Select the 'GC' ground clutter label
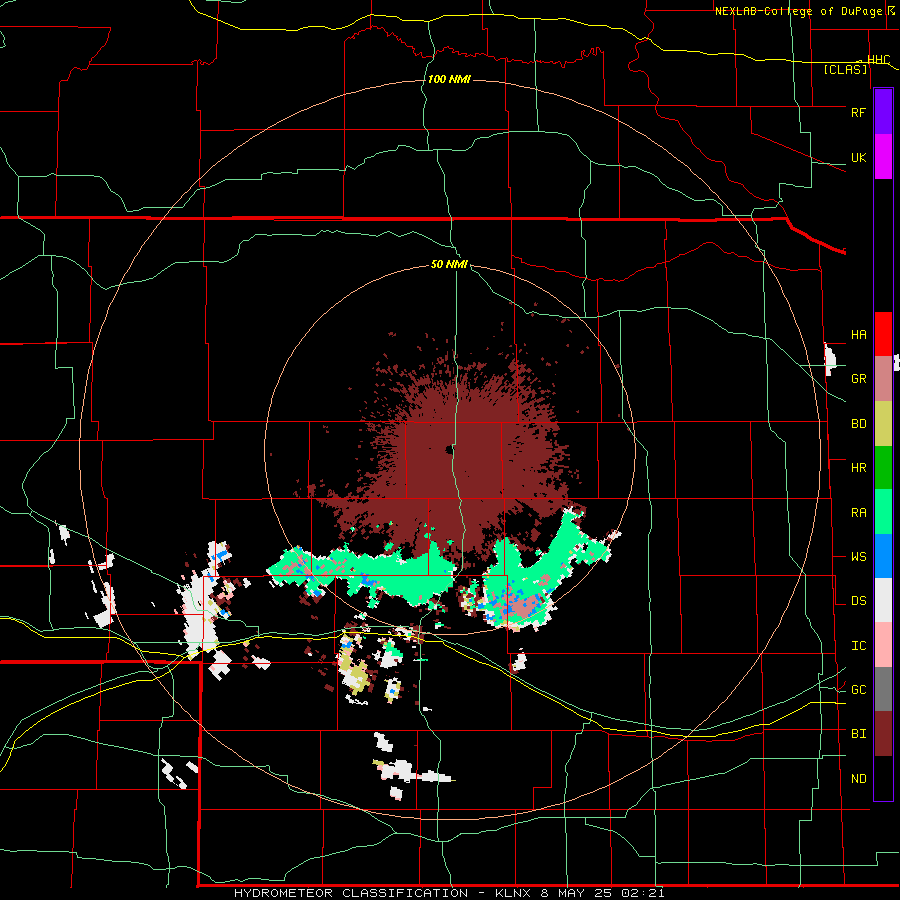This screenshot has height=900, width=900. pyautogui.click(x=858, y=689)
